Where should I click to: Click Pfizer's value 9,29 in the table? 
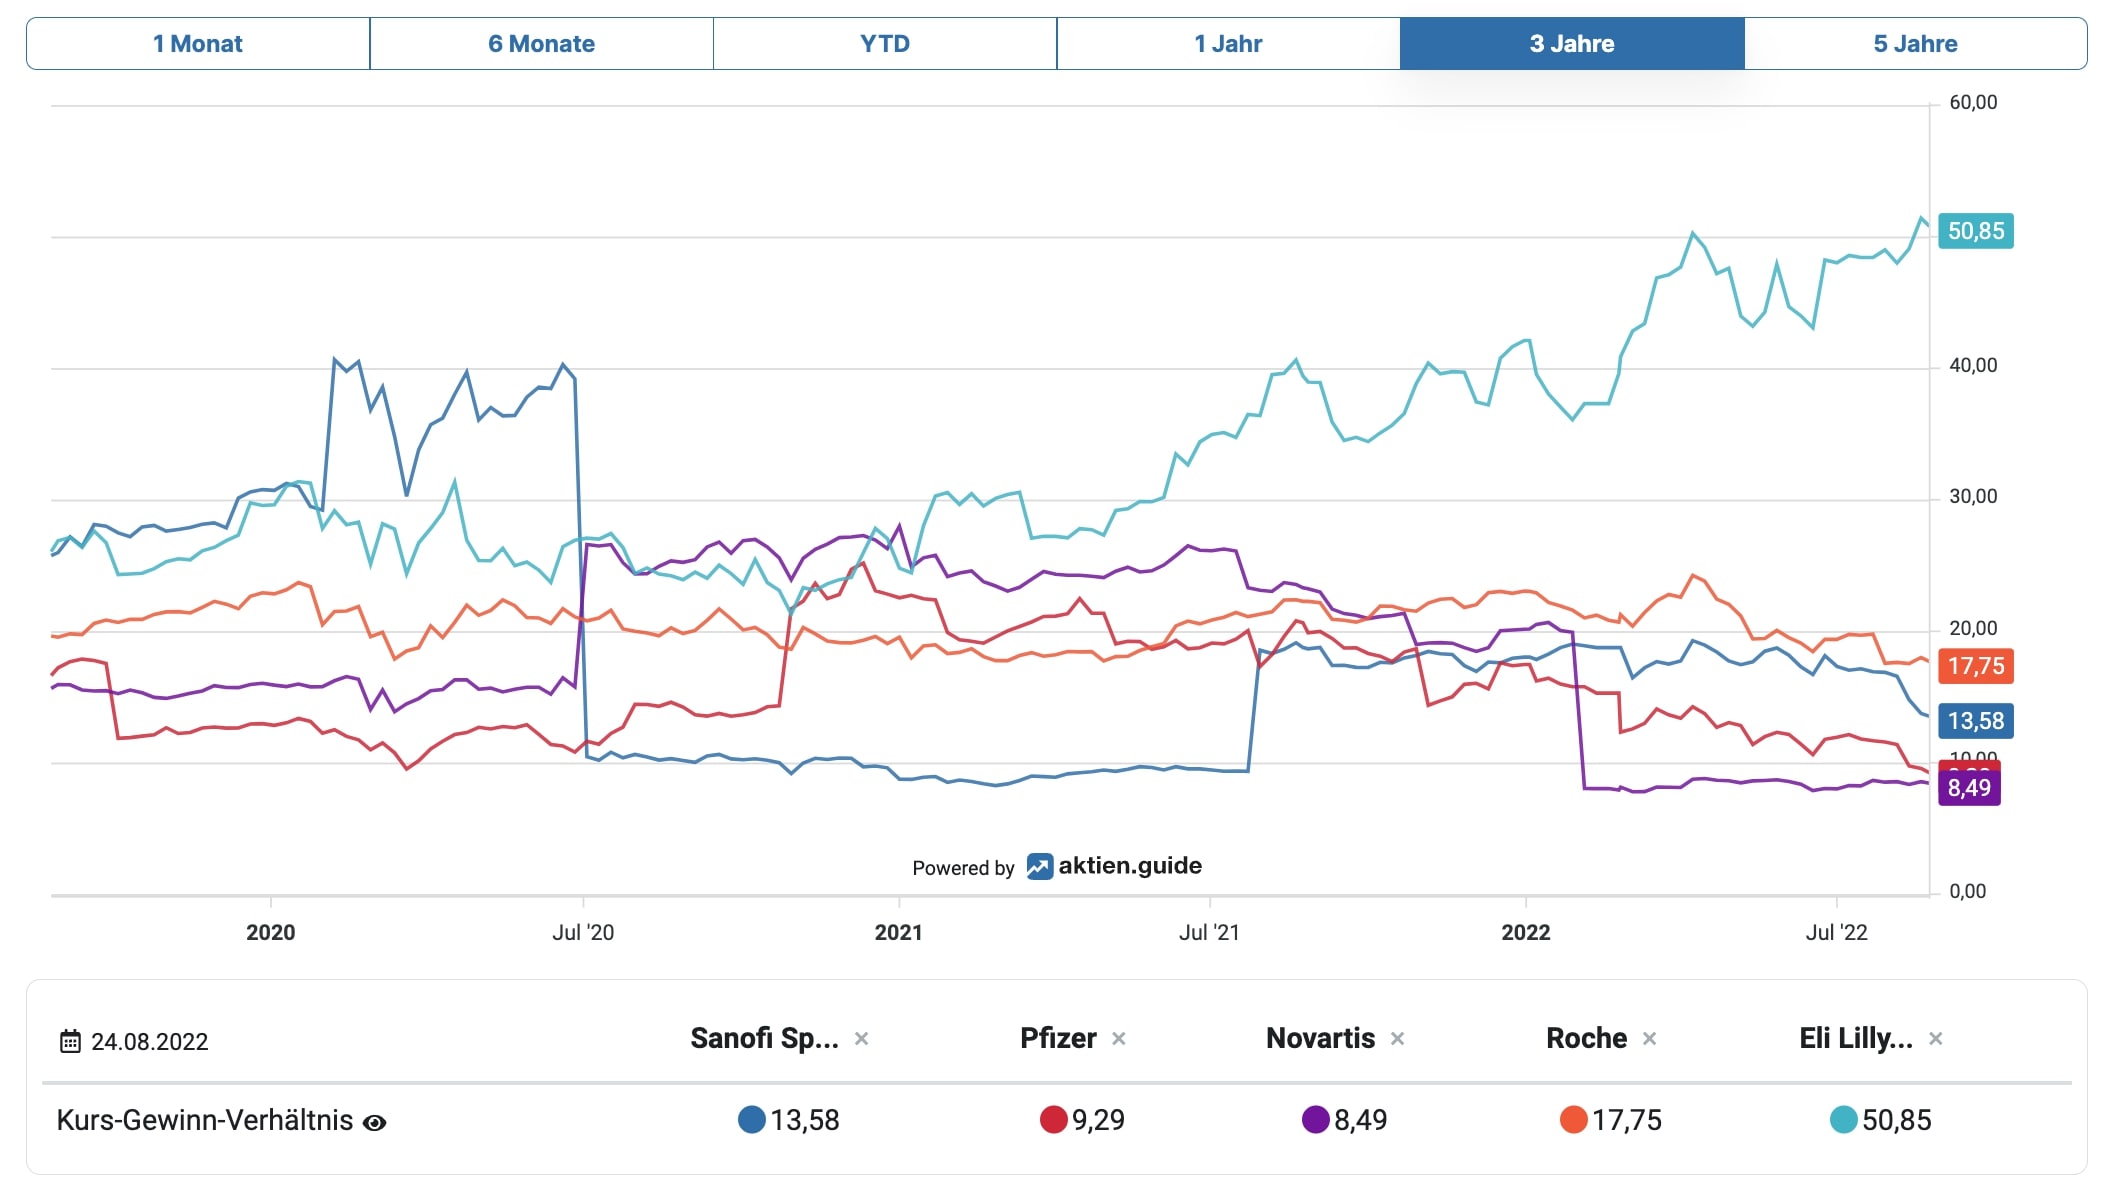click(1098, 1120)
